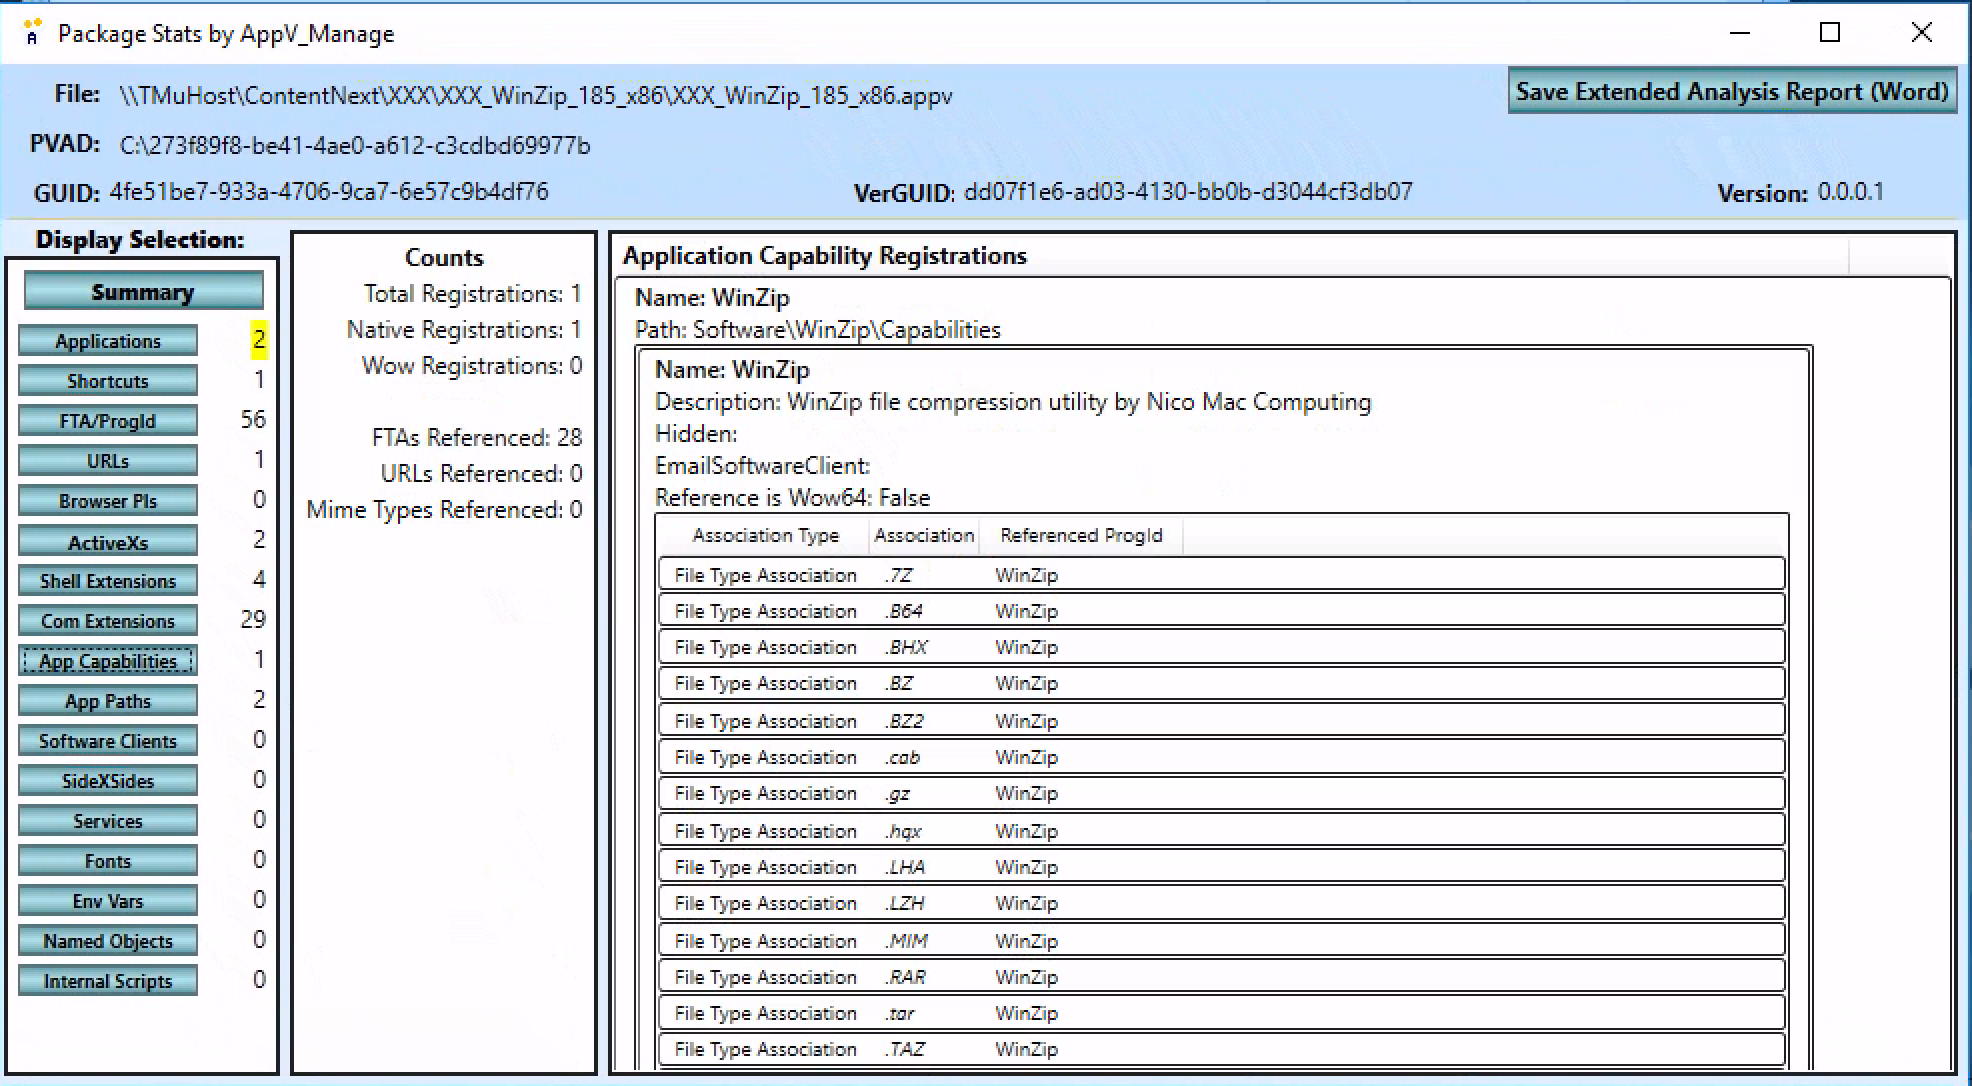View the Named Objects section
The width and height of the screenshot is (1972, 1086).
coord(108,940)
